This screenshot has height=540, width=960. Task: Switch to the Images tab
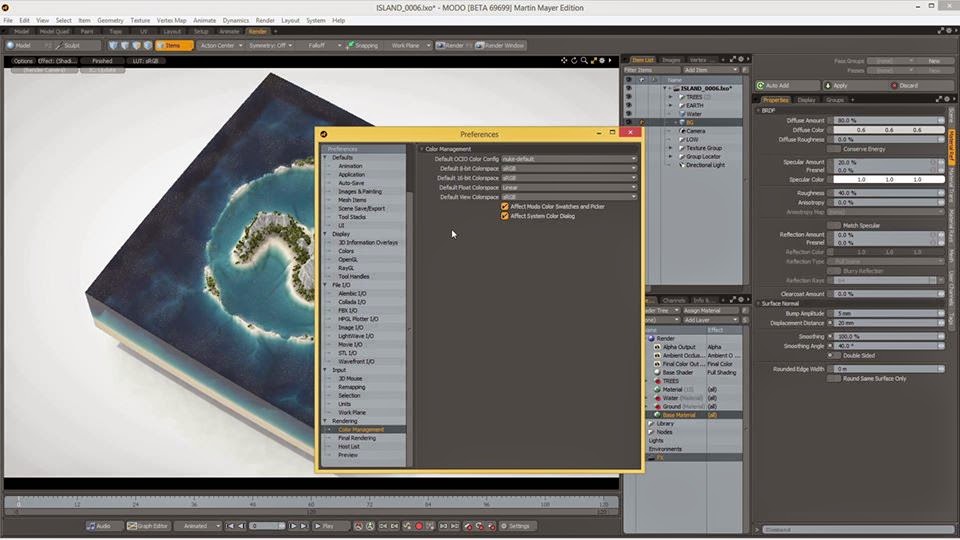pyautogui.click(x=671, y=60)
